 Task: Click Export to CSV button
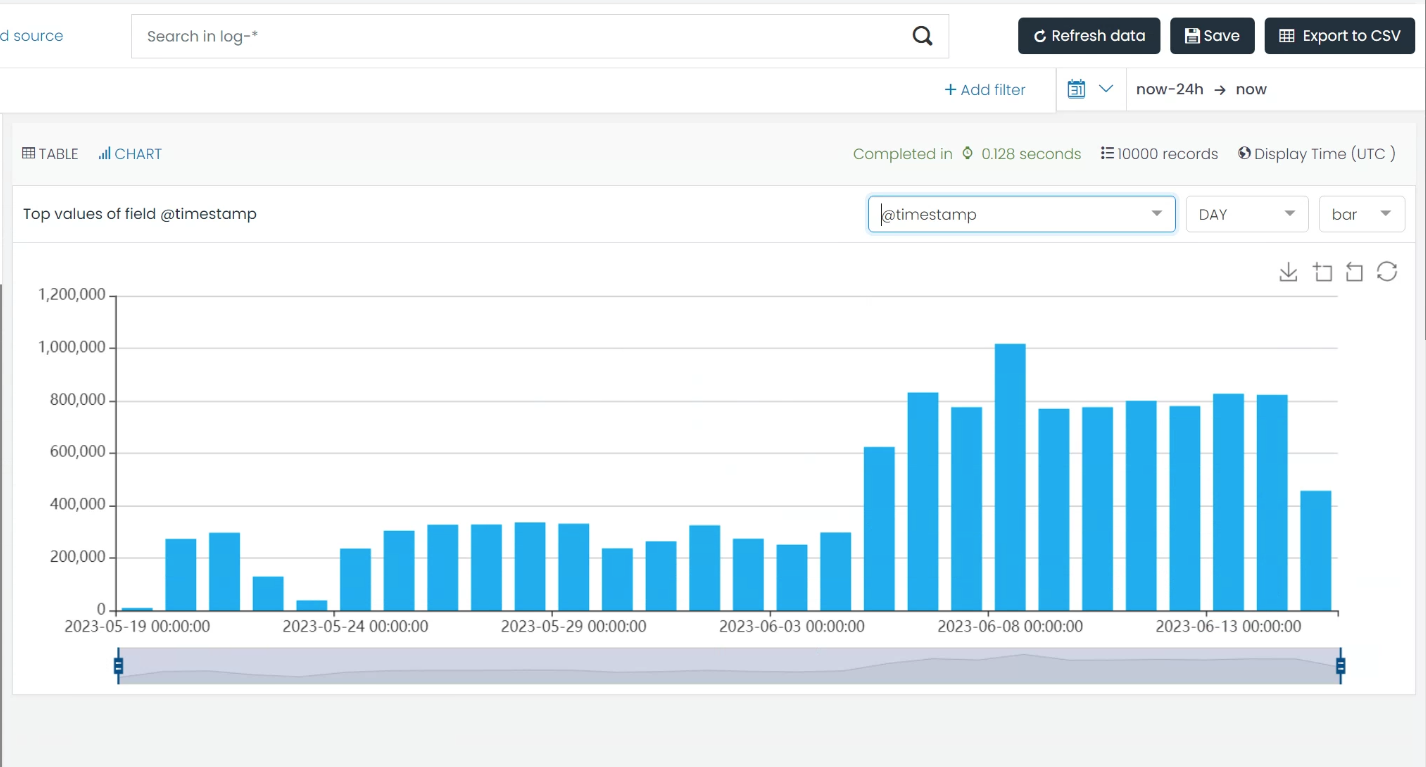(1340, 36)
